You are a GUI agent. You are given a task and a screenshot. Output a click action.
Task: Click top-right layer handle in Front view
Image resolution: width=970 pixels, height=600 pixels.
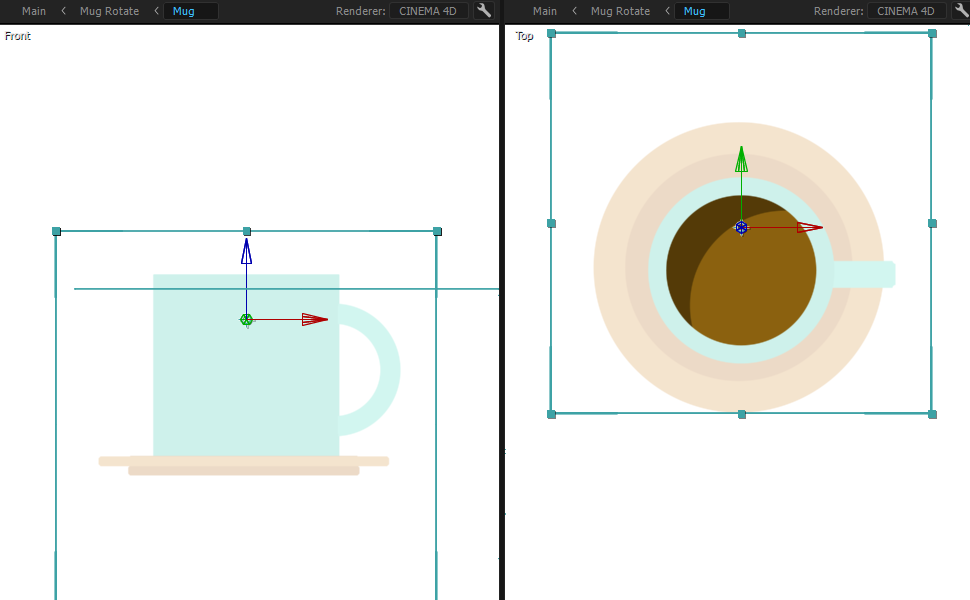(437, 231)
